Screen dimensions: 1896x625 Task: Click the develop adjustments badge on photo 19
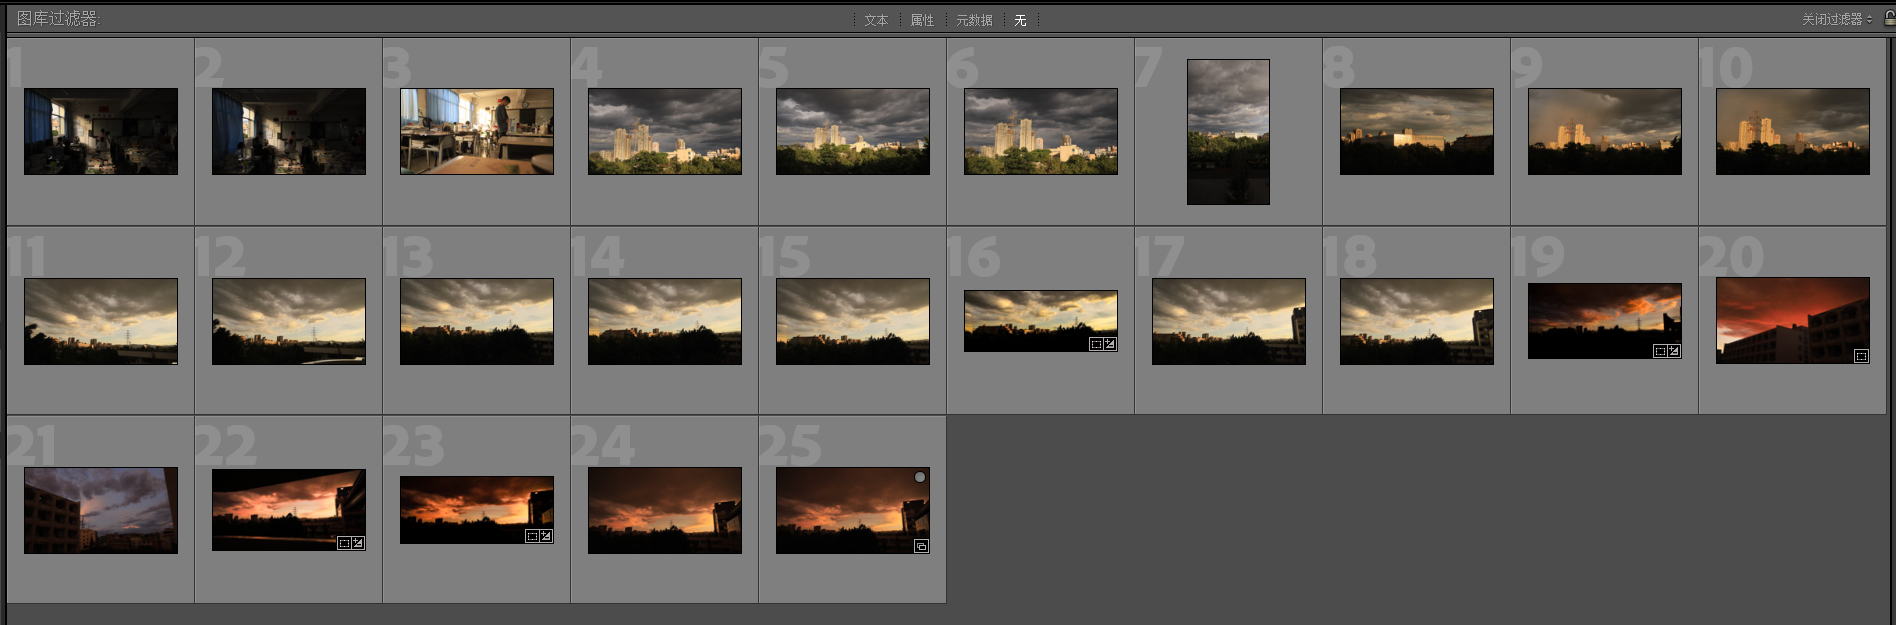pos(1673,351)
